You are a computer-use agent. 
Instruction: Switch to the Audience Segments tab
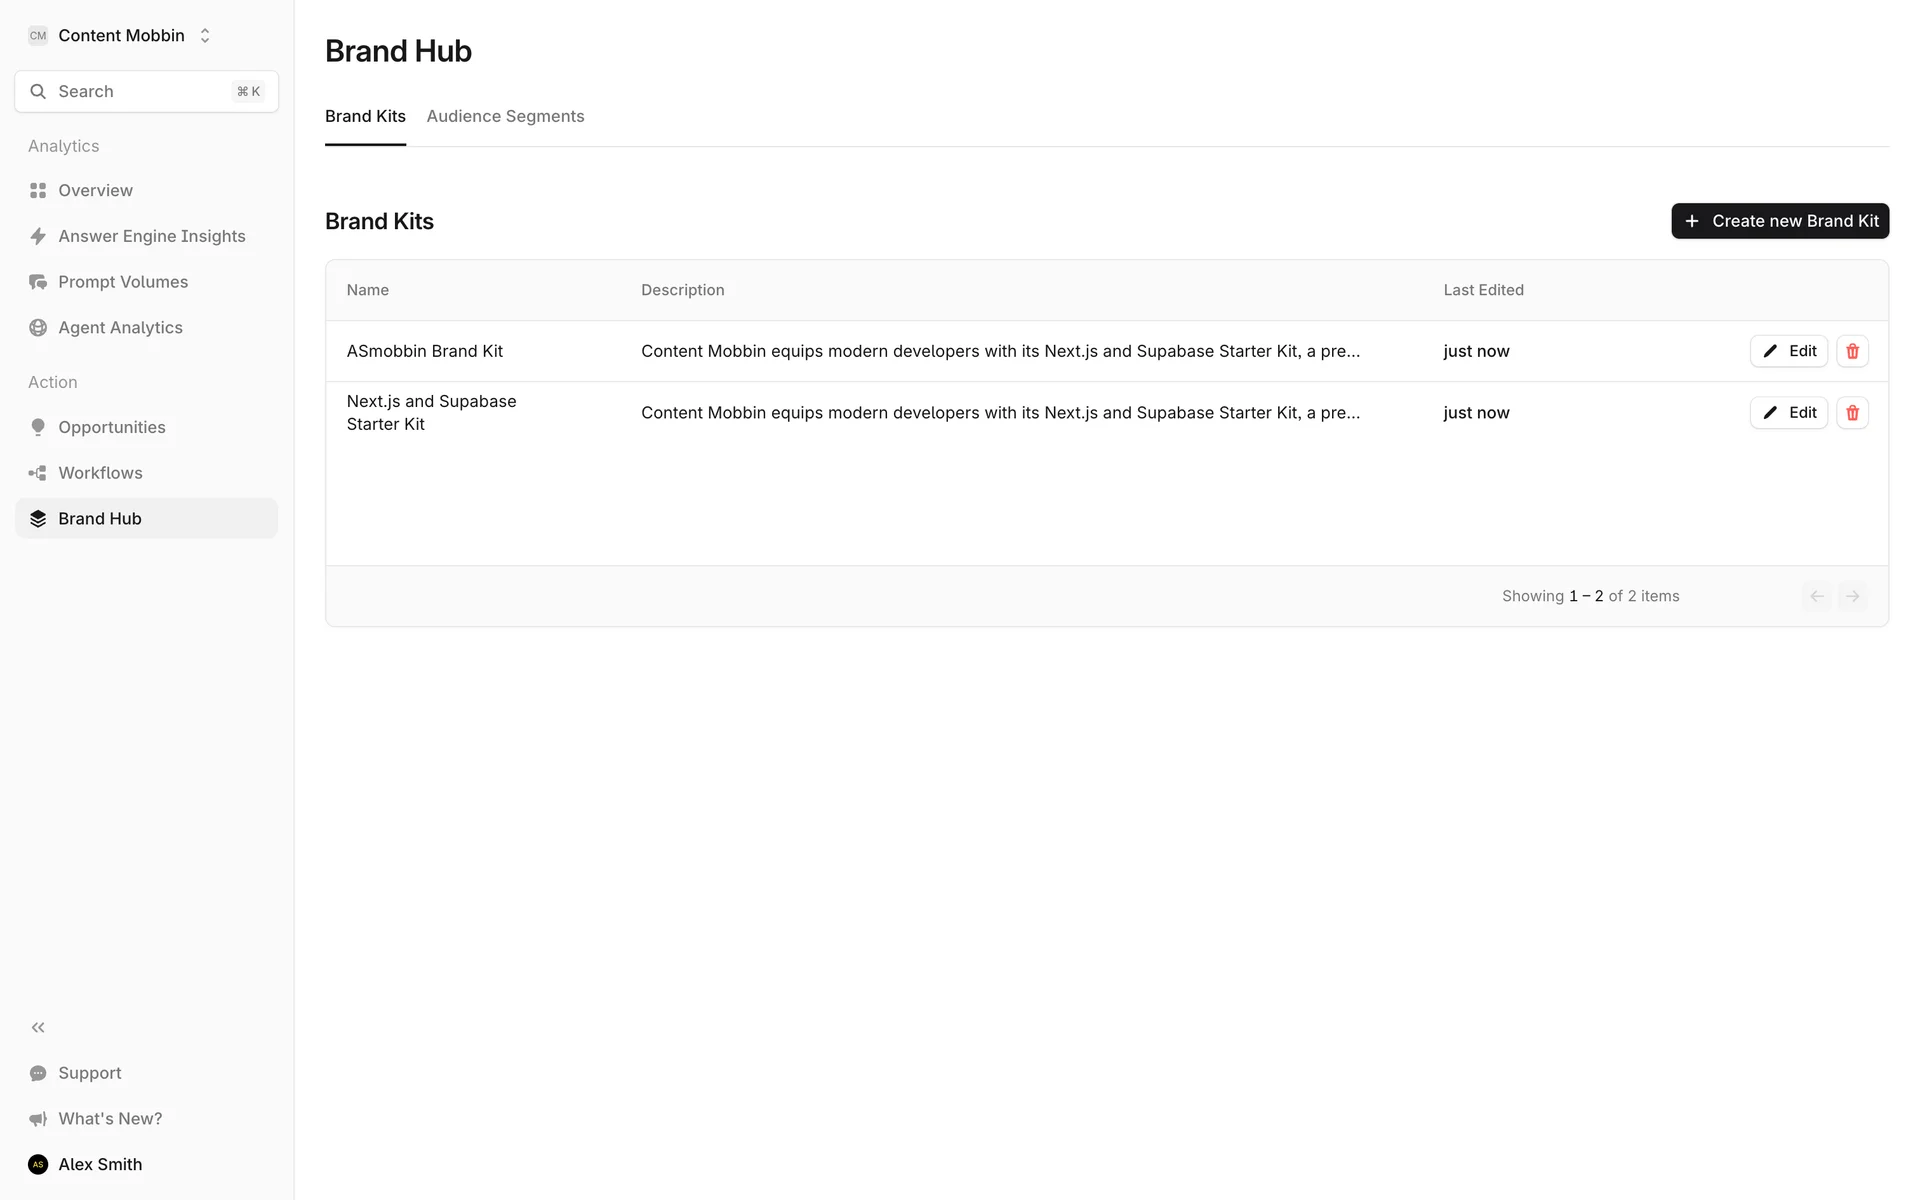[x=505, y=116]
